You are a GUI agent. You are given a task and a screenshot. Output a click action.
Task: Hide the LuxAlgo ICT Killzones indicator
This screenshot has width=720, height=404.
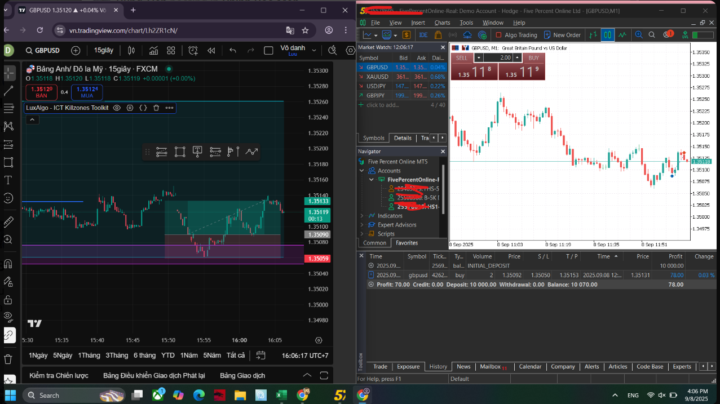[x=117, y=108]
